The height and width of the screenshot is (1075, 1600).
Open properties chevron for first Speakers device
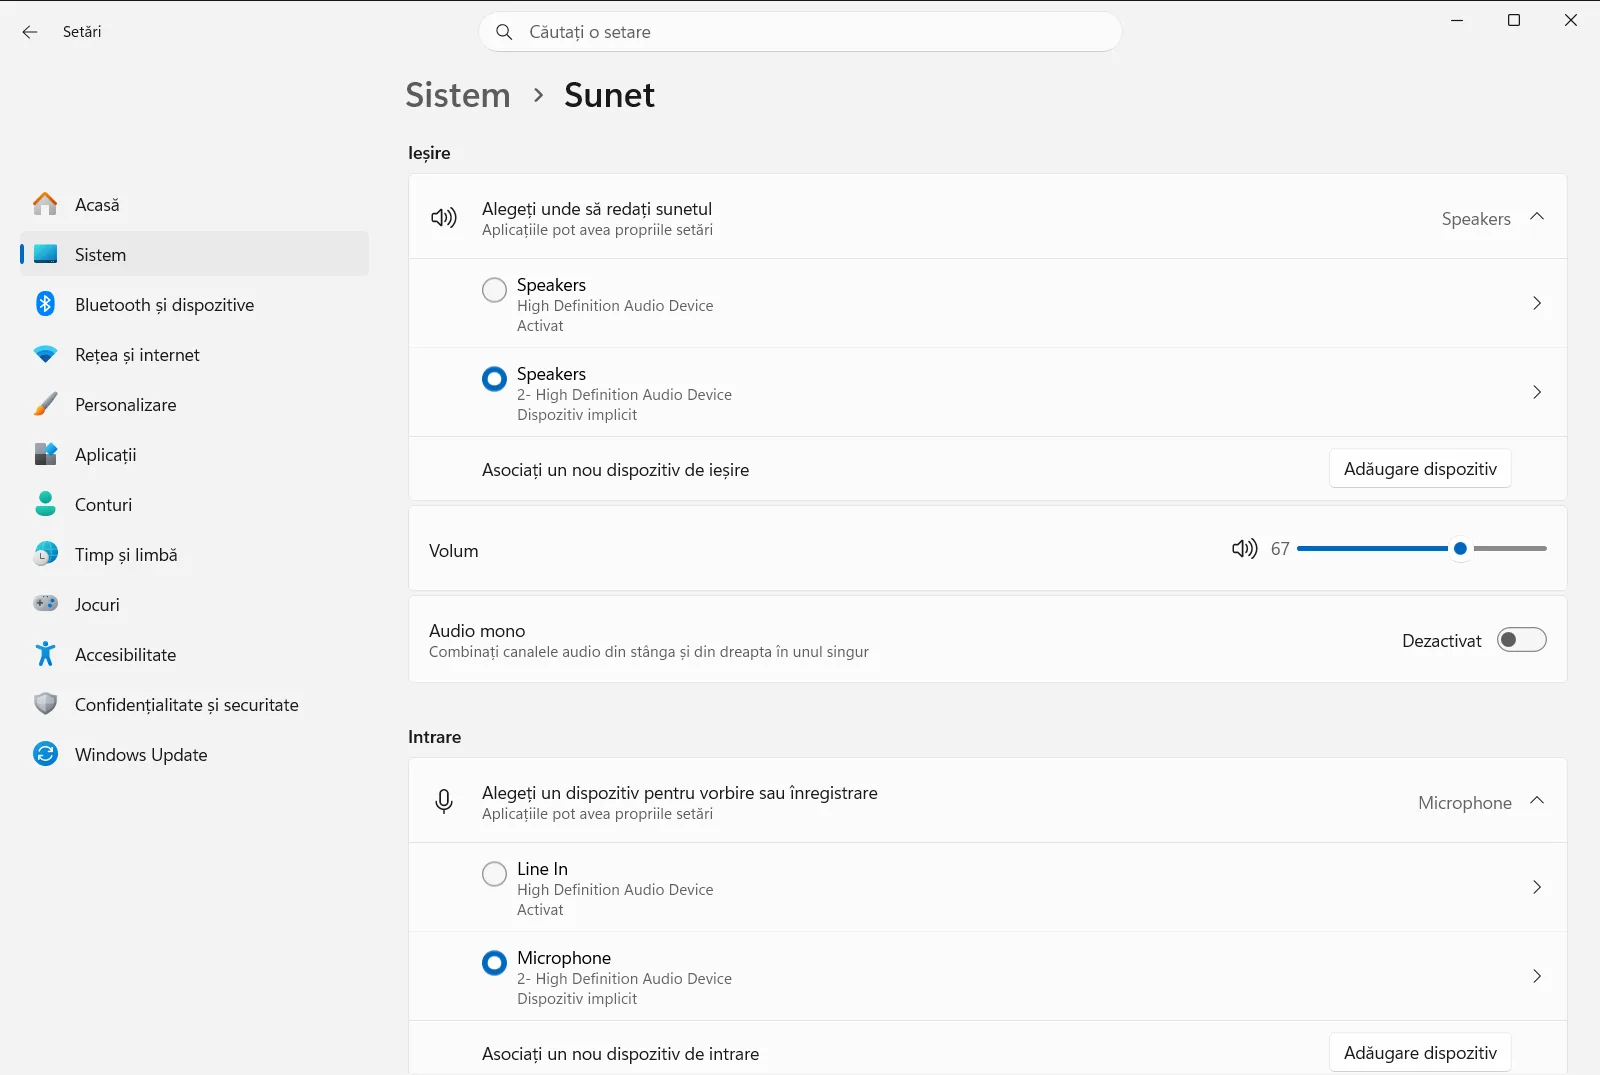(x=1537, y=303)
